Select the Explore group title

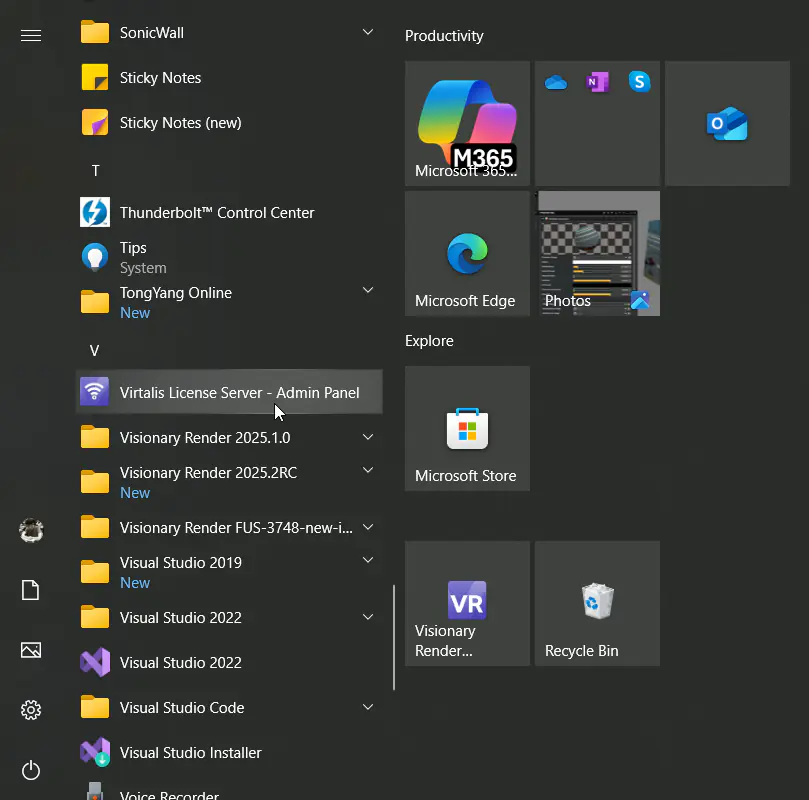(x=429, y=341)
